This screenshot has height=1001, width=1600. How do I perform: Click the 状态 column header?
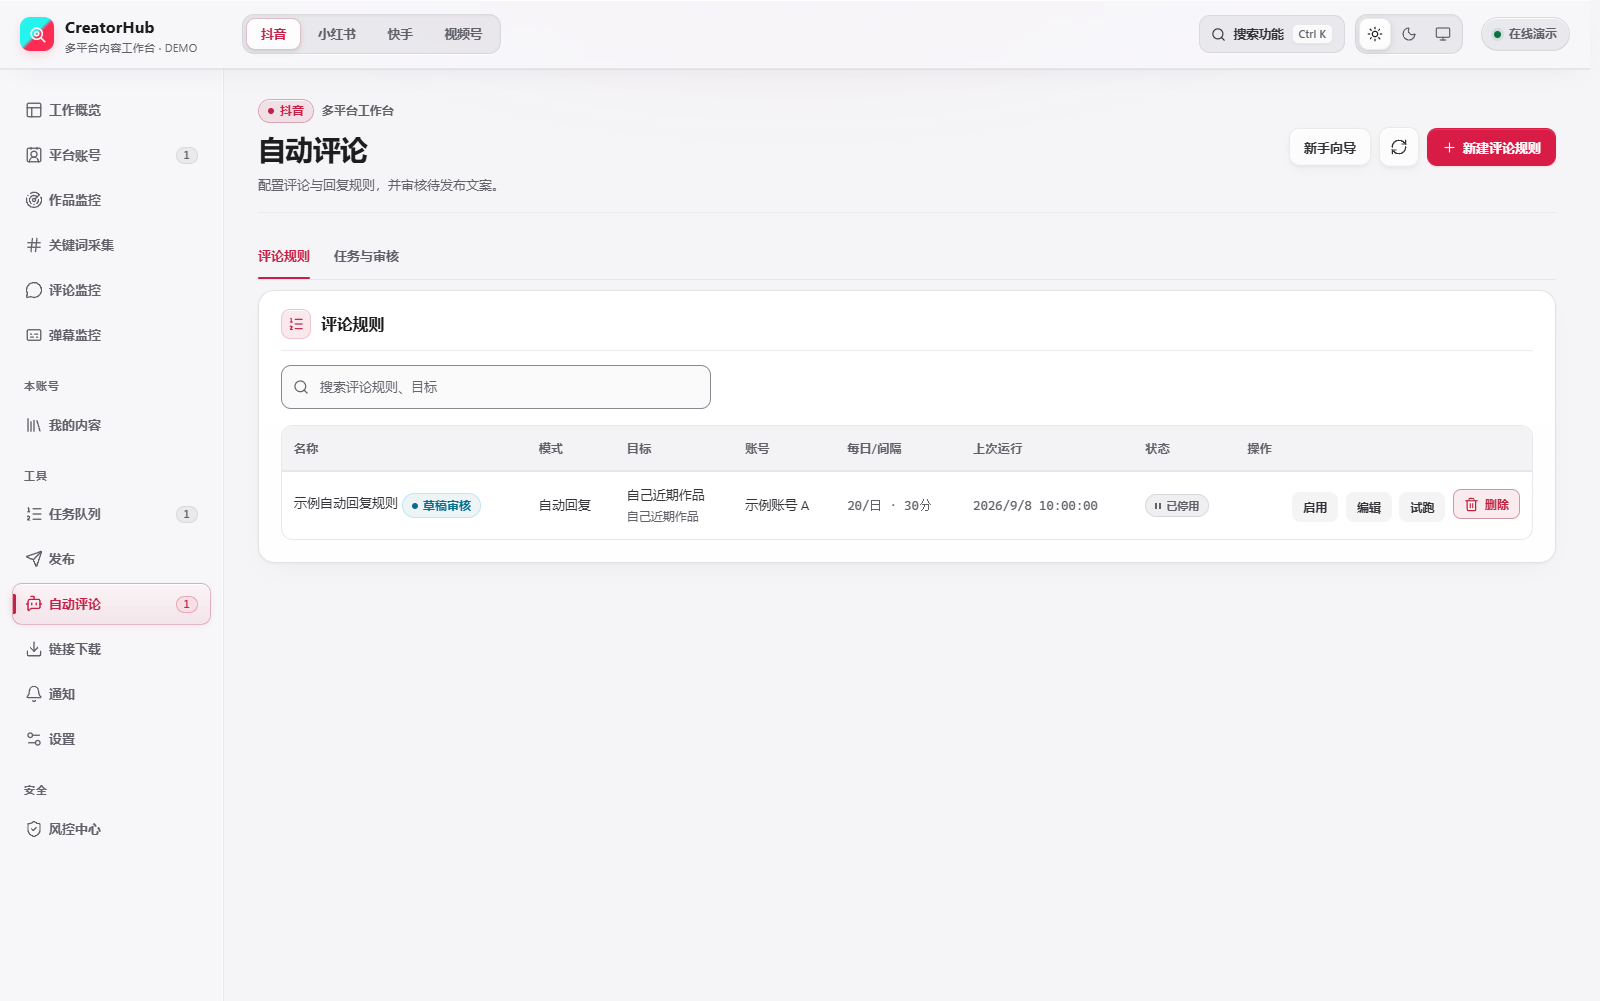click(x=1158, y=449)
